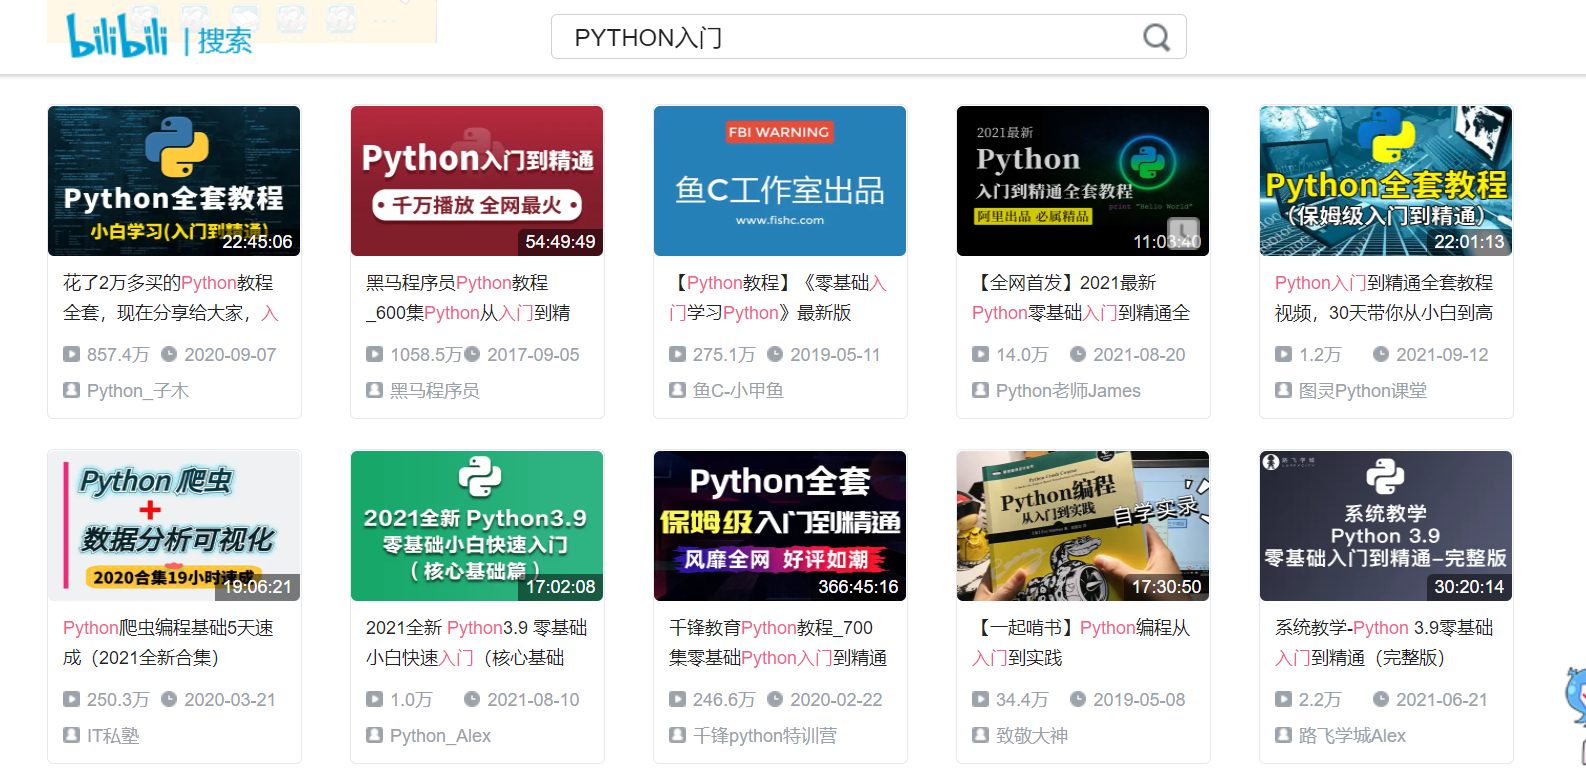The width and height of the screenshot is (1586, 774).
Task: Visit uploader Python老师James
Action: [1068, 390]
